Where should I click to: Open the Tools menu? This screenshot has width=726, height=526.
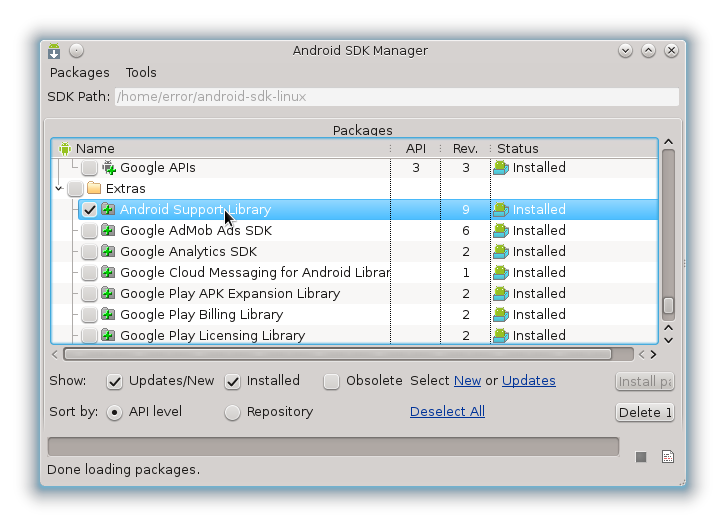pyautogui.click(x=141, y=73)
